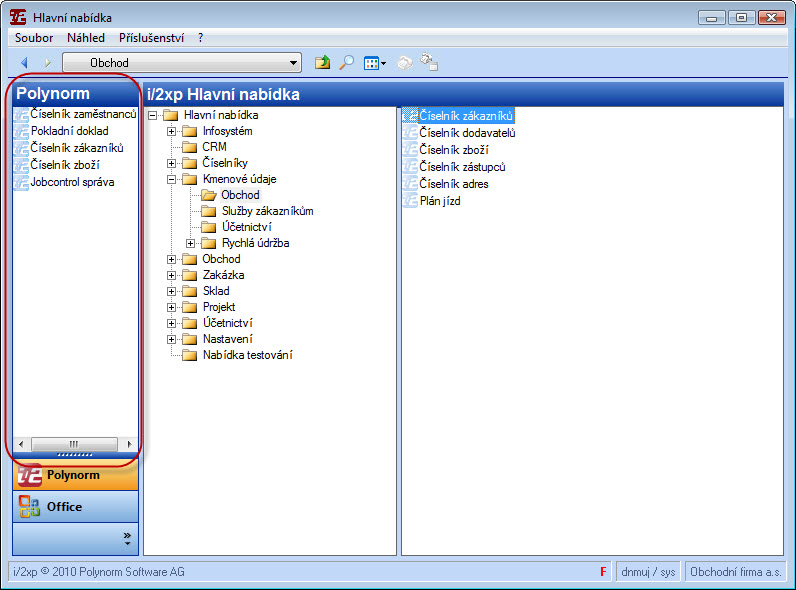Open Jobcontrol správa in Polynorm sidebar
This screenshot has height=590, width=796.
pos(72,182)
